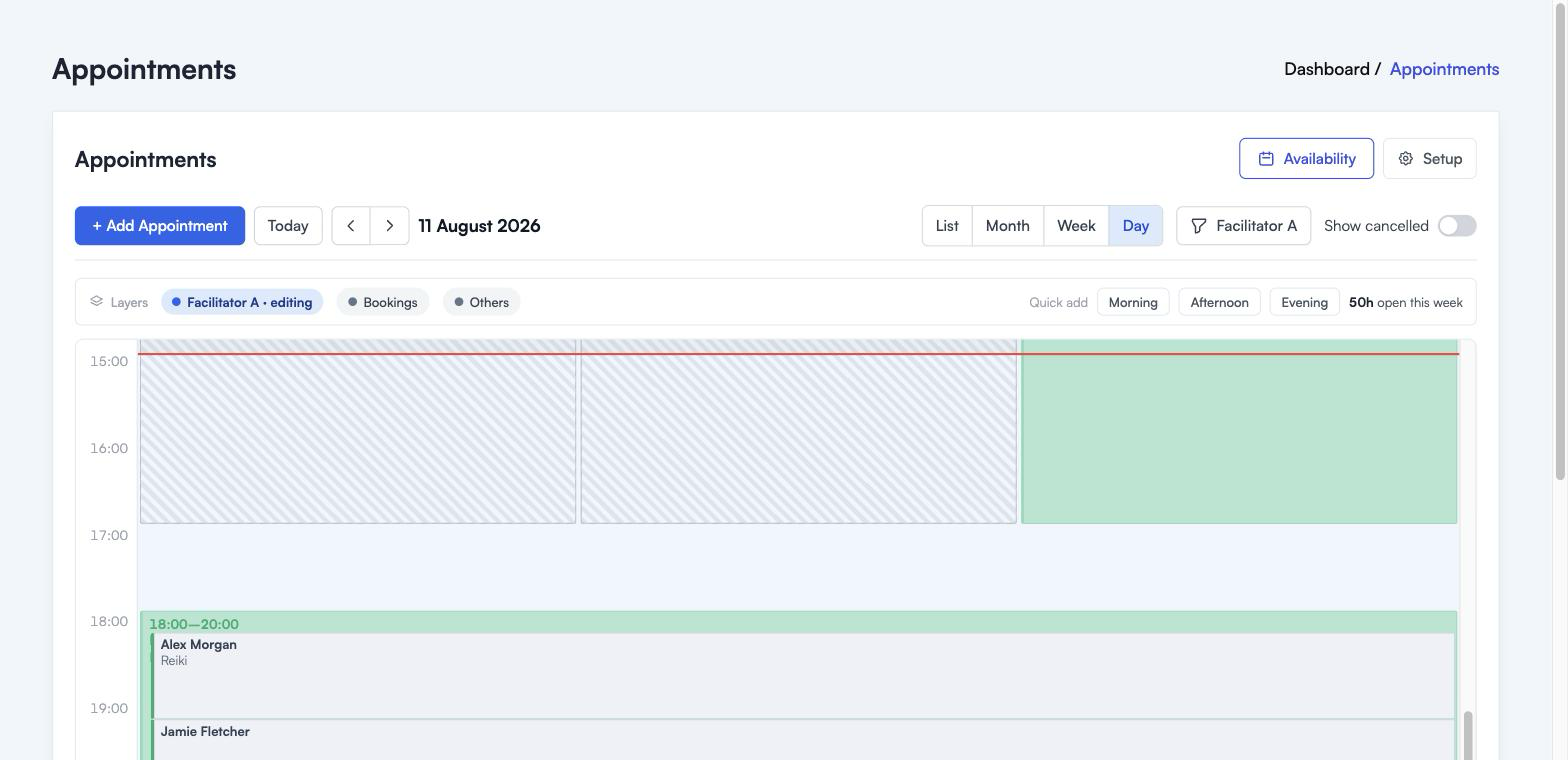Click the Quick add label
Image resolution: width=1568 pixels, height=760 pixels.
[x=1058, y=302]
